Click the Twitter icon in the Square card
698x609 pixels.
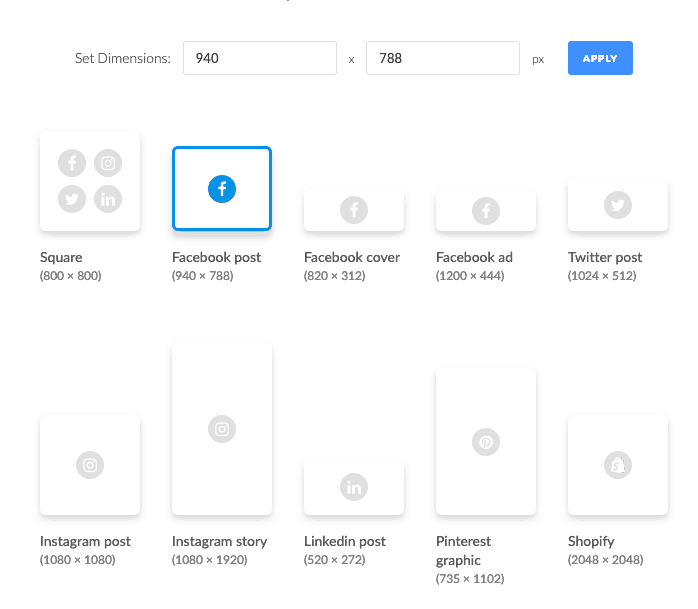click(72, 199)
